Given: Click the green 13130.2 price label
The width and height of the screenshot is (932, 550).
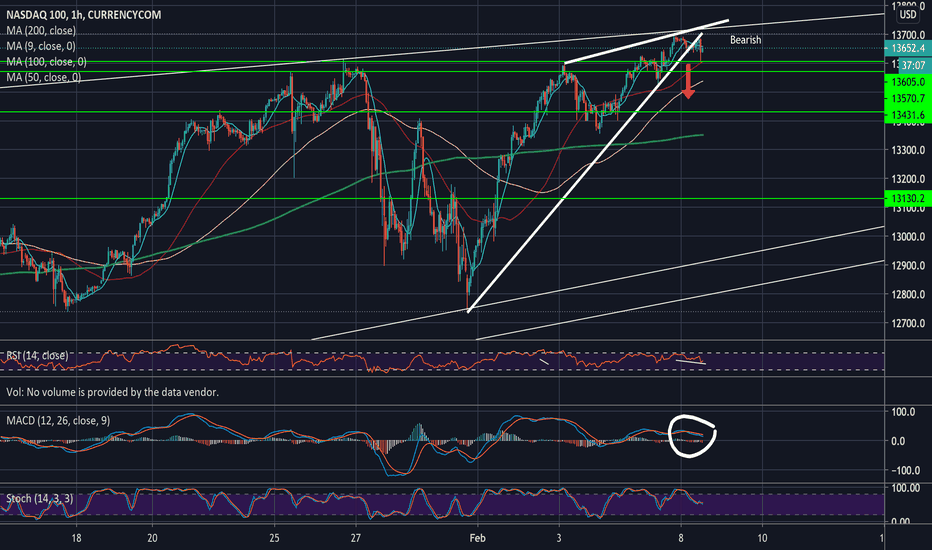Looking at the screenshot, I should coord(908,198).
